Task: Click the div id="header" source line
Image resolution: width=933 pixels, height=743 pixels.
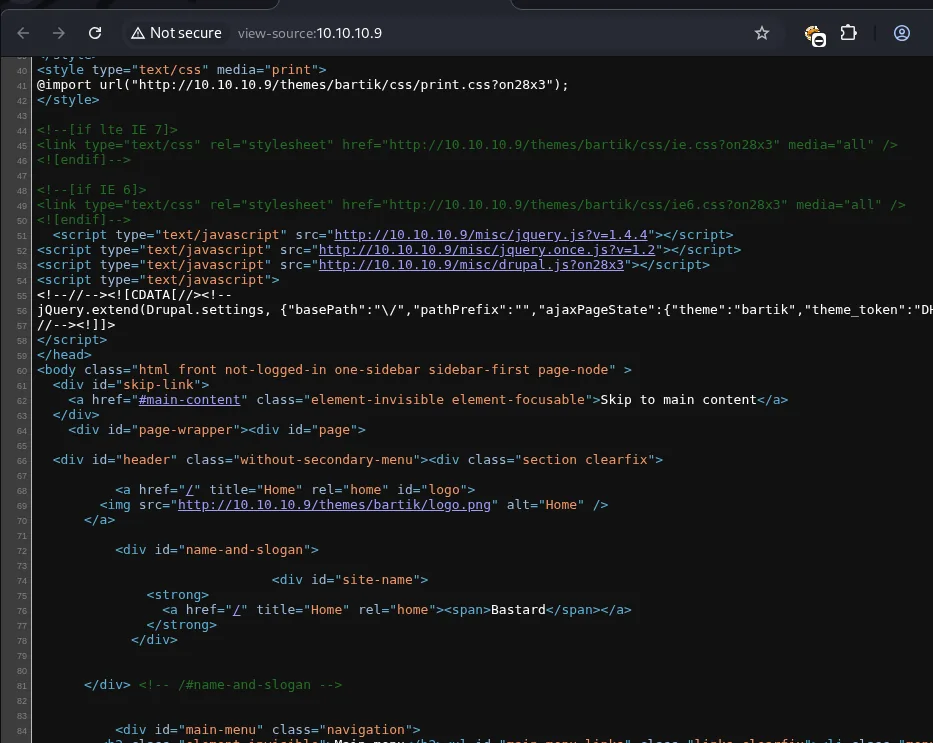Action: point(358,460)
